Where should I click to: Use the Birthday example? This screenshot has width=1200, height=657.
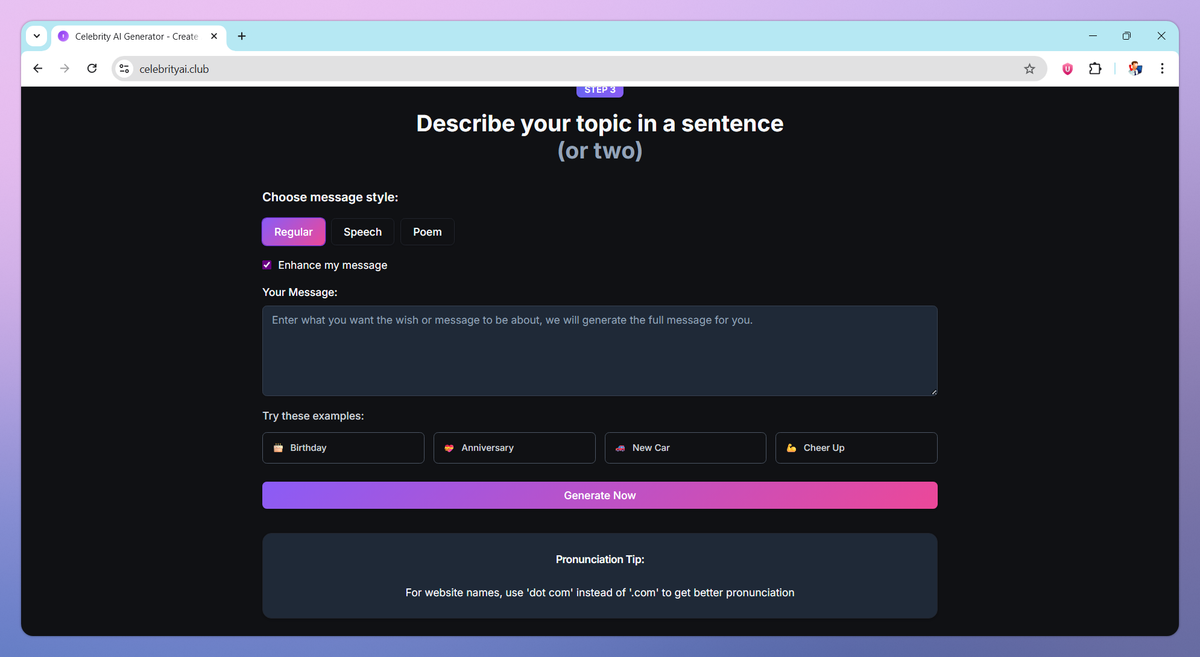coord(343,448)
